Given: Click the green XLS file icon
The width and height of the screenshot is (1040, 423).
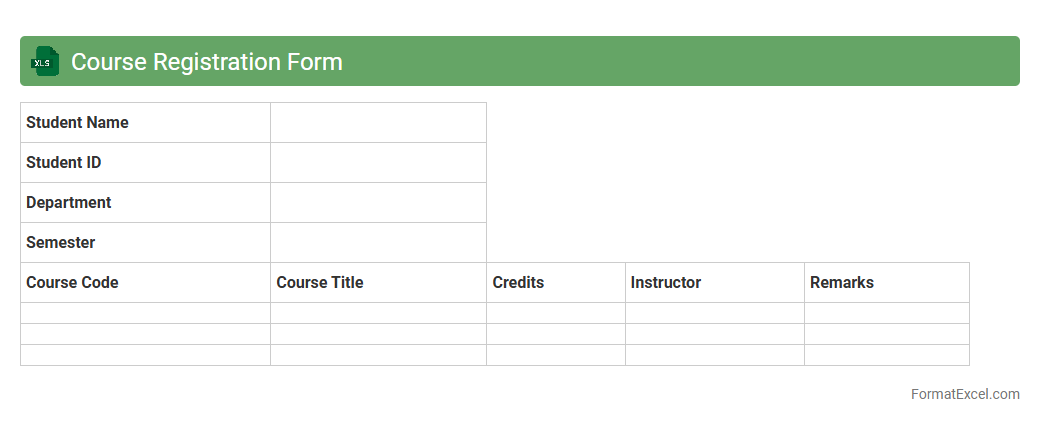Looking at the screenshot, I should (45, 61).
